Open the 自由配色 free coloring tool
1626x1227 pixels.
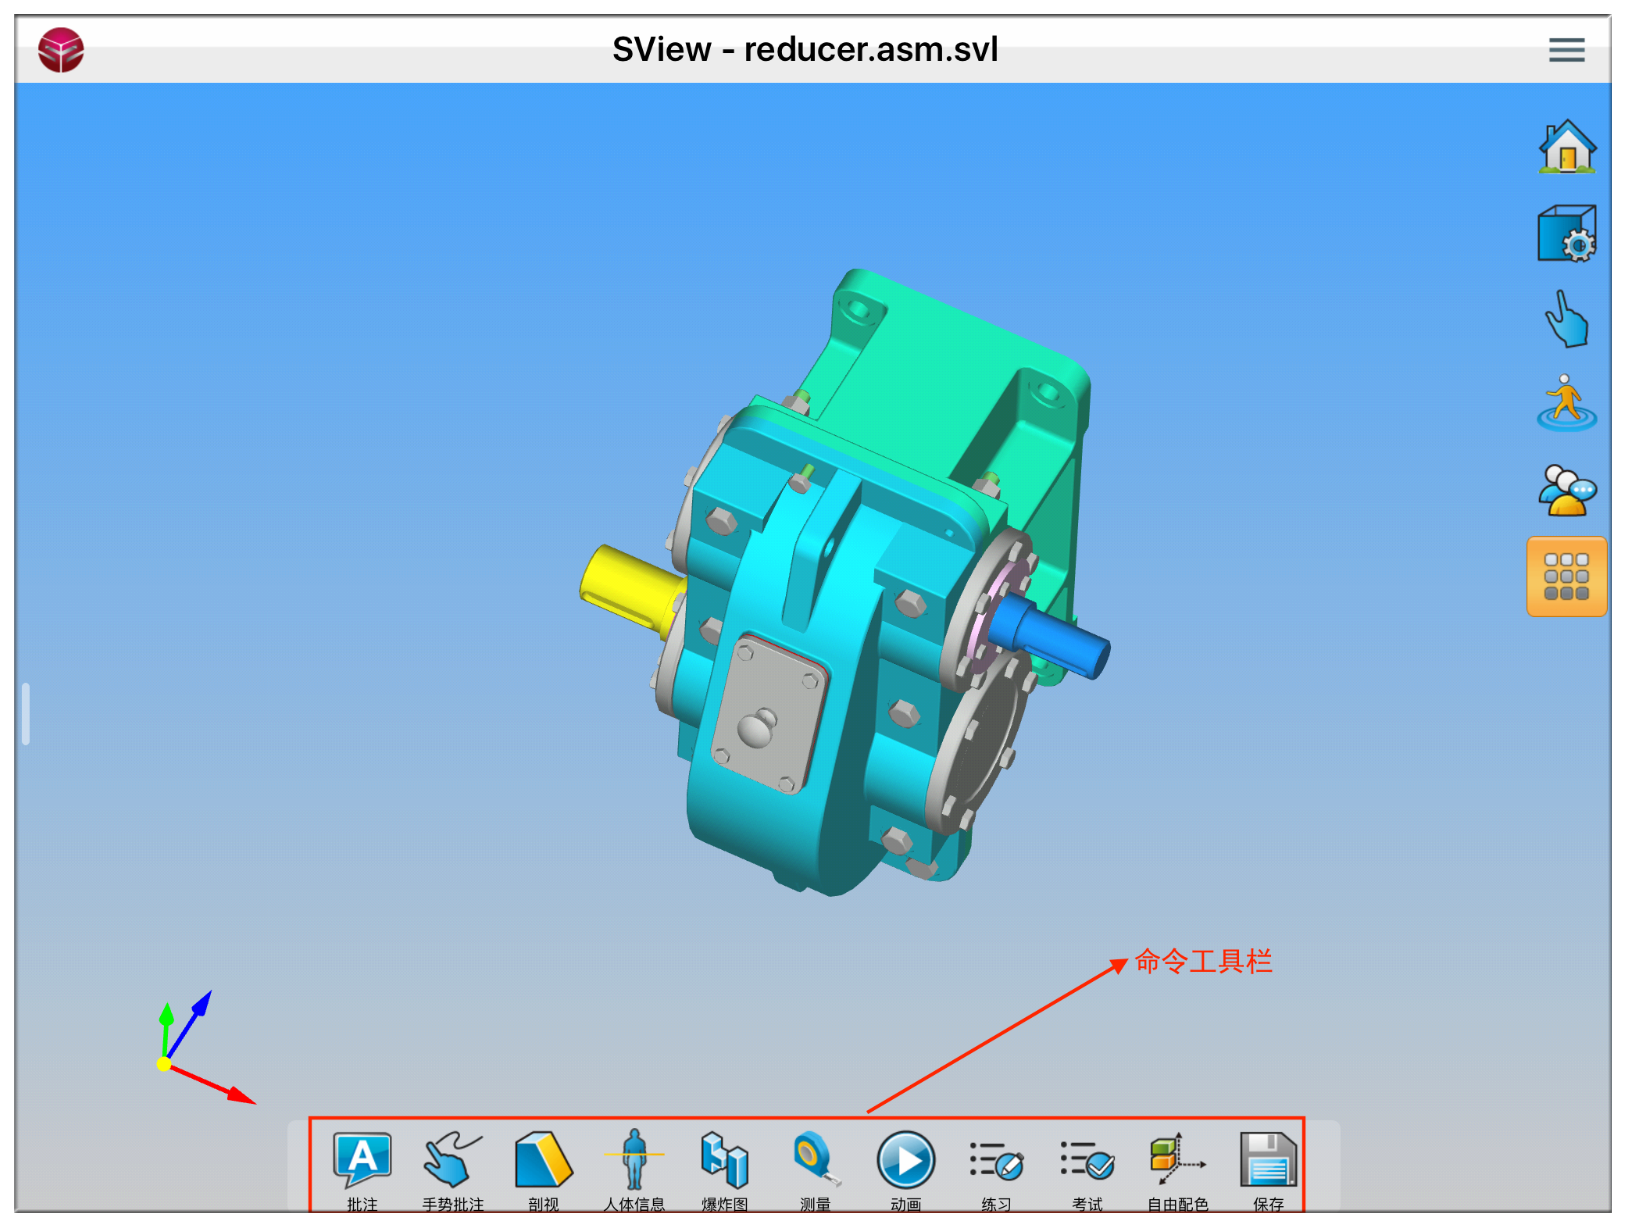(1178, 1170)
